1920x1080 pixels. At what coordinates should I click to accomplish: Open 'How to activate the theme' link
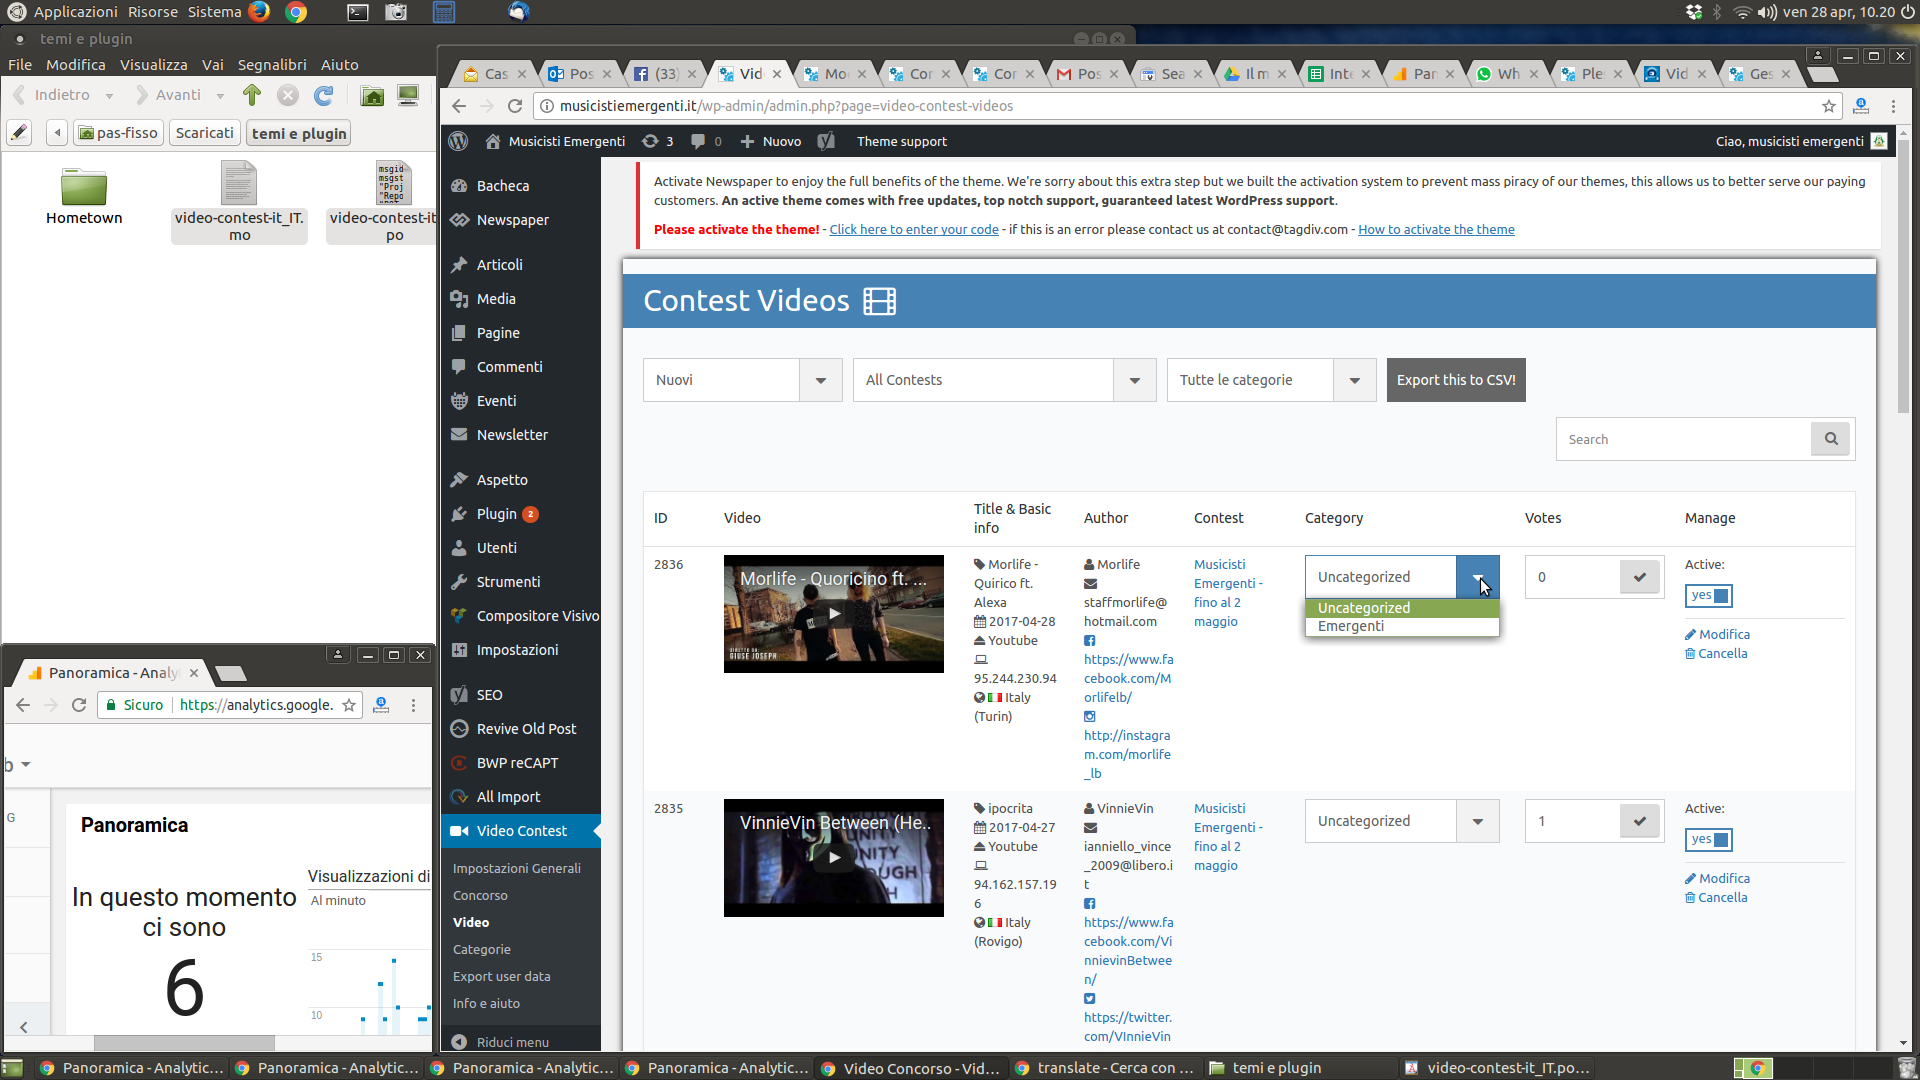tap(1436, 230)
